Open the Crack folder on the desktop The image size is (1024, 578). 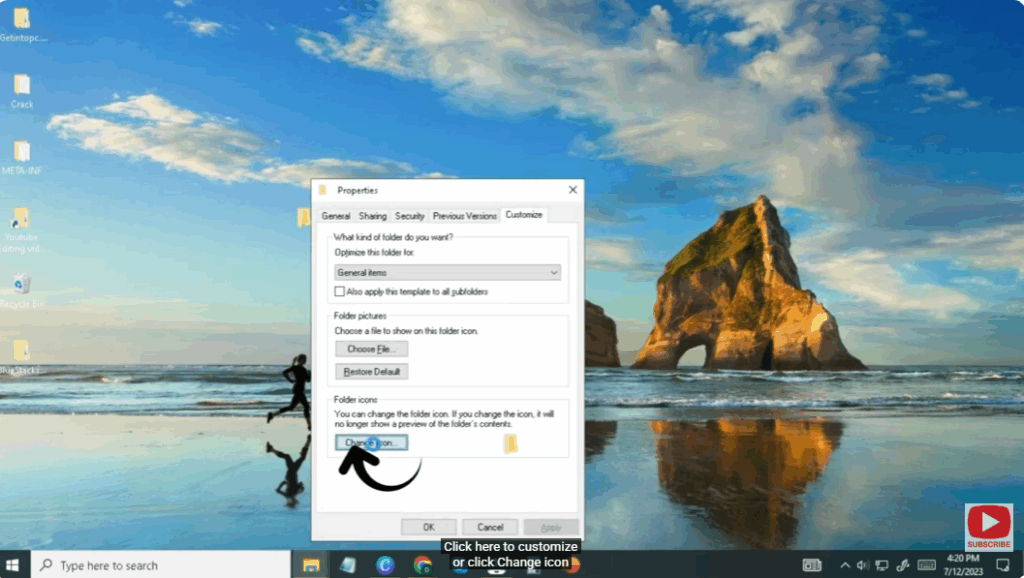pos(21,85)
